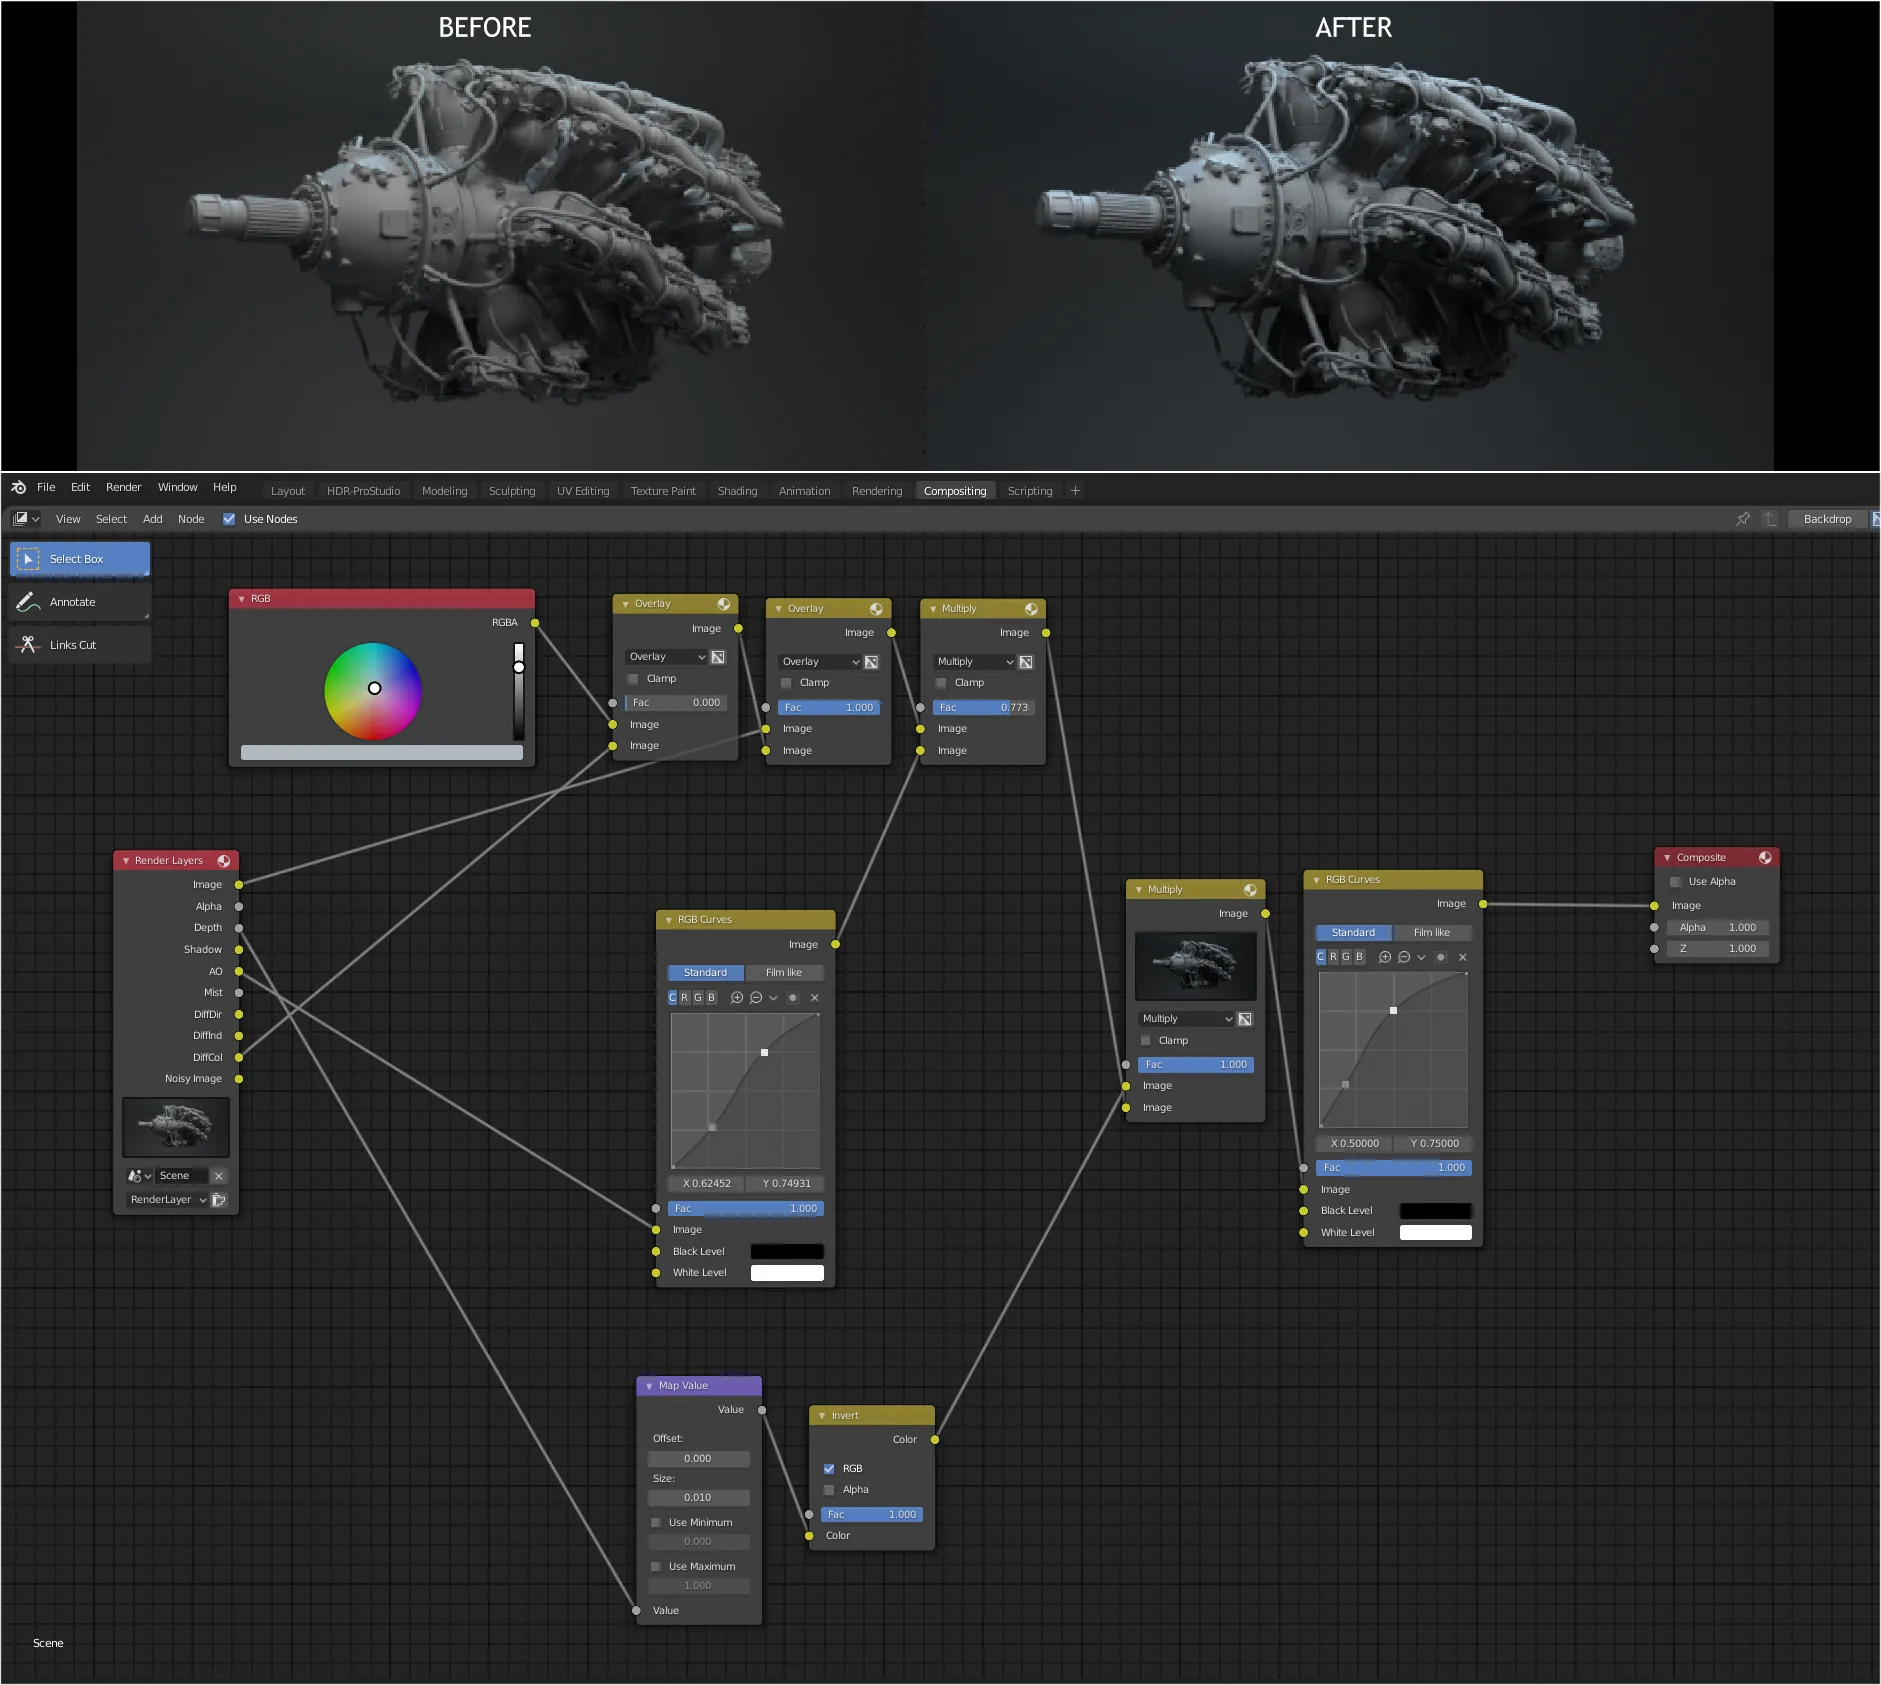The height and width of the screenshot is (1685, 1881).
Task: Clear scene with X in Render Layers node
Action: pos(219,1176)
